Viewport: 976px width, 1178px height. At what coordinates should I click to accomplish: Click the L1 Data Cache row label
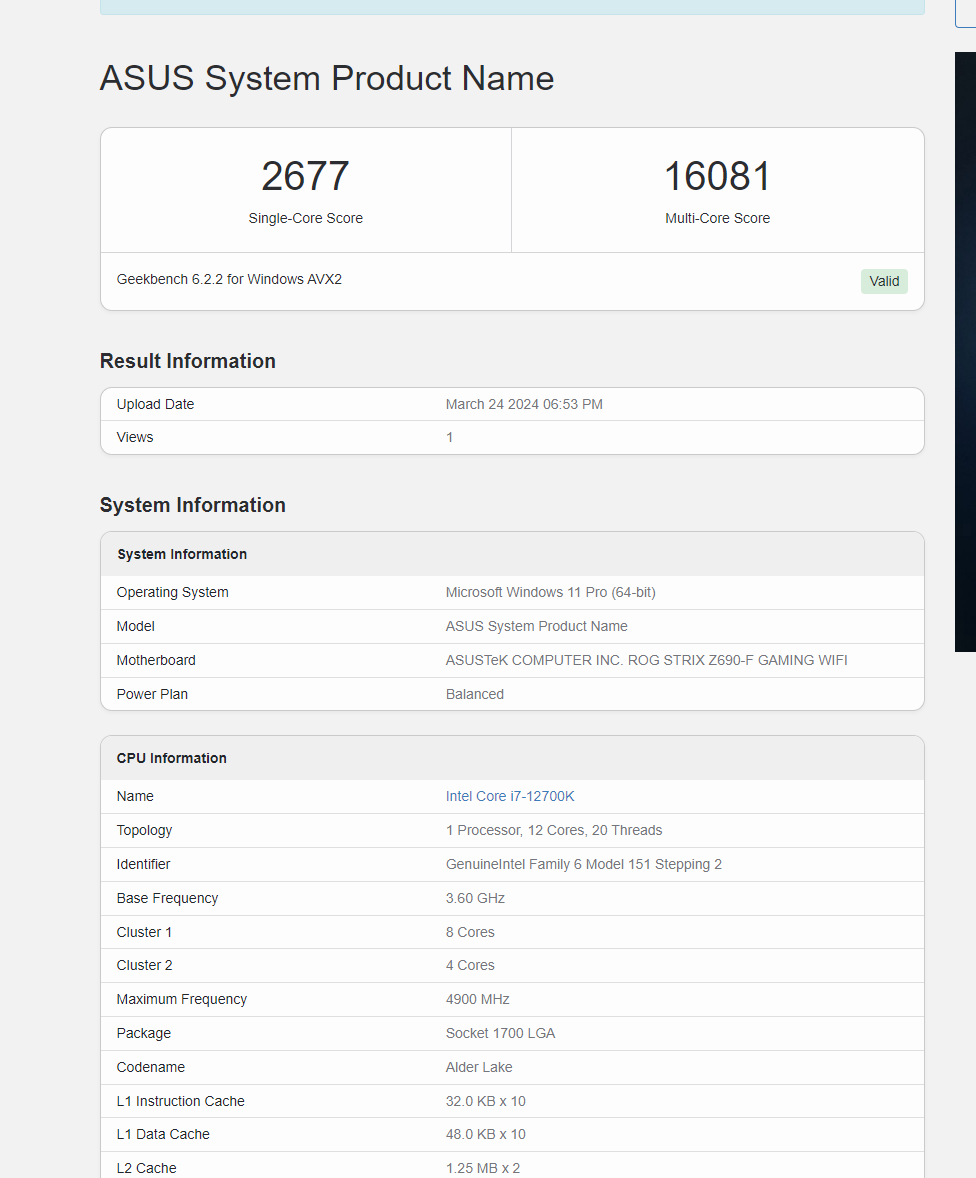point(163,1134)
